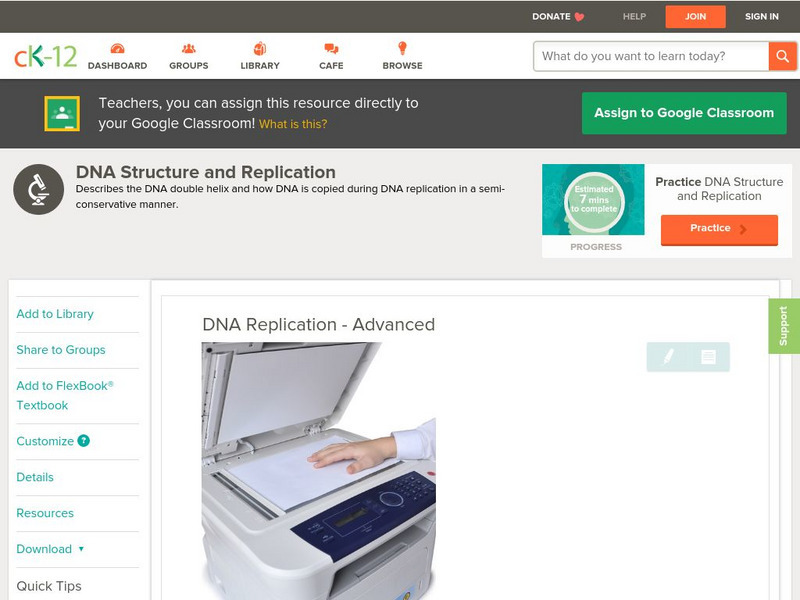Viewport: 800px width, 600px height.
Task: Click the Customize help question mark icon
Action: [x=83, y=441]
